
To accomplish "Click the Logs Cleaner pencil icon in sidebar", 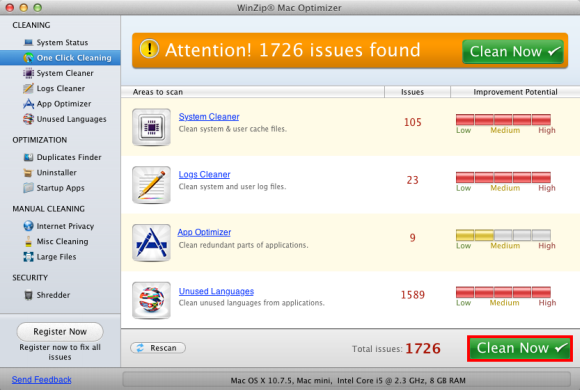I will [28, 88].
